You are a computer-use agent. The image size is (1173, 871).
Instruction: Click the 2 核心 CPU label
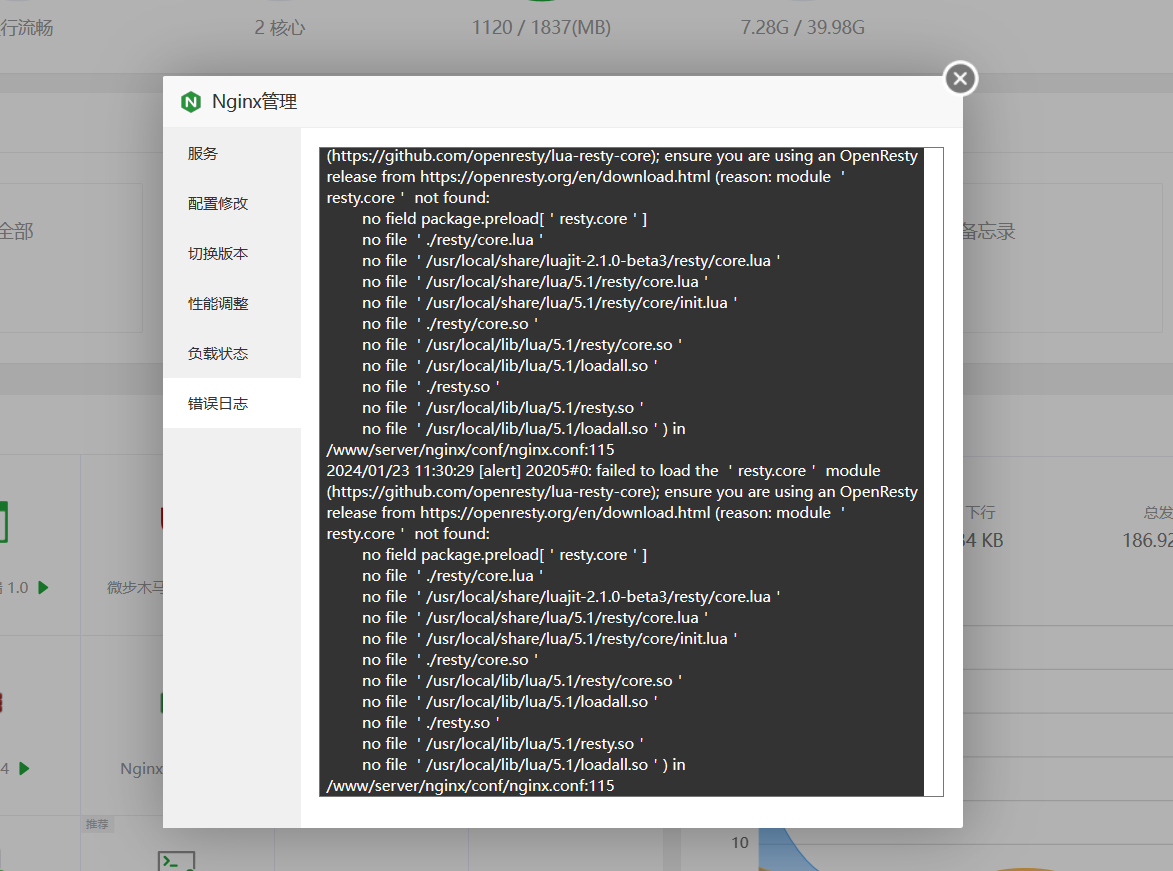click(280, 28)
